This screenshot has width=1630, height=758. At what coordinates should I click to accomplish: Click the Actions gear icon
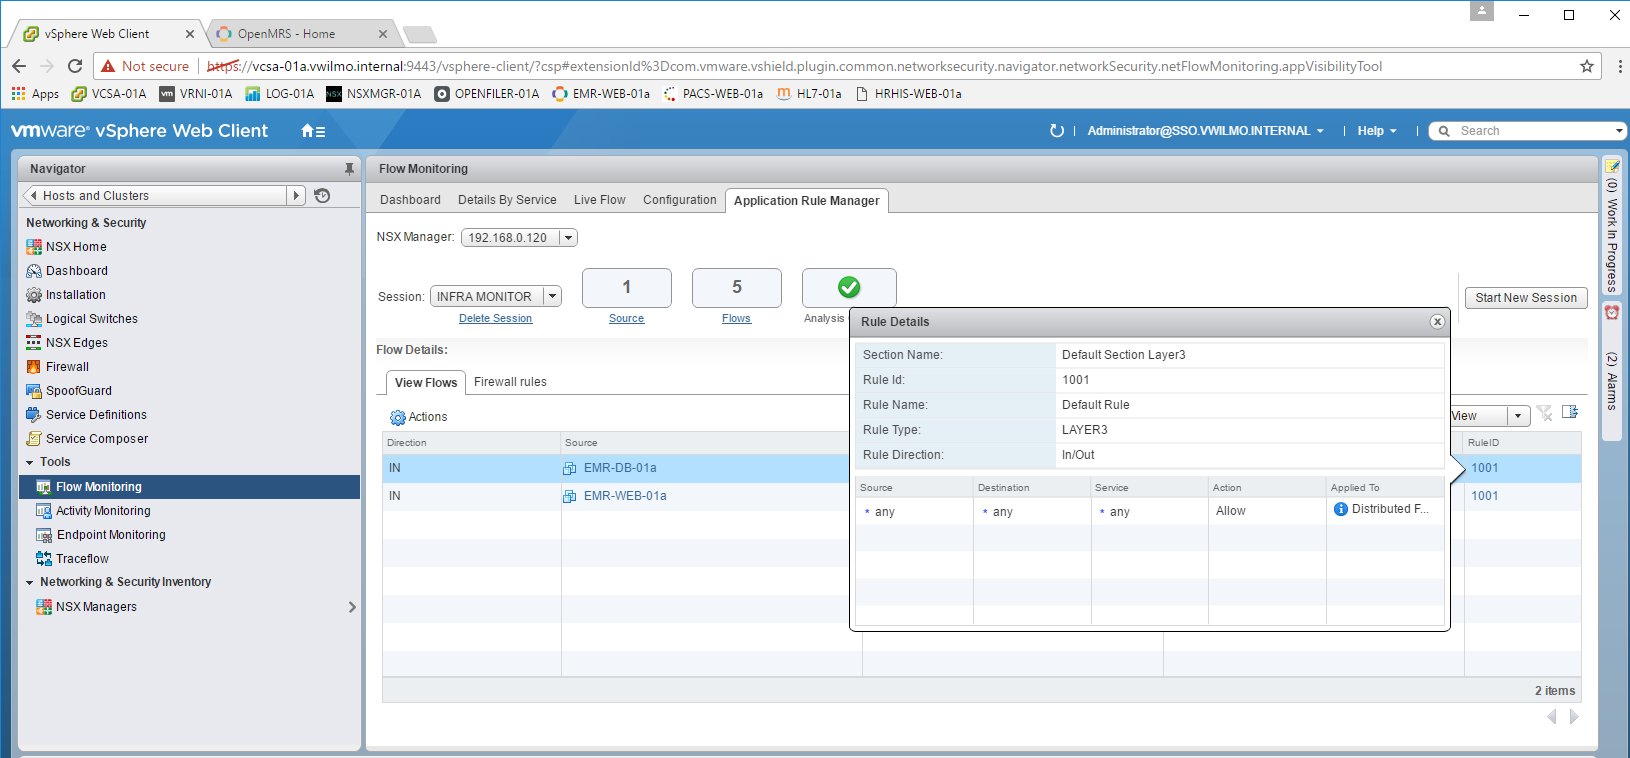[398, 417]
